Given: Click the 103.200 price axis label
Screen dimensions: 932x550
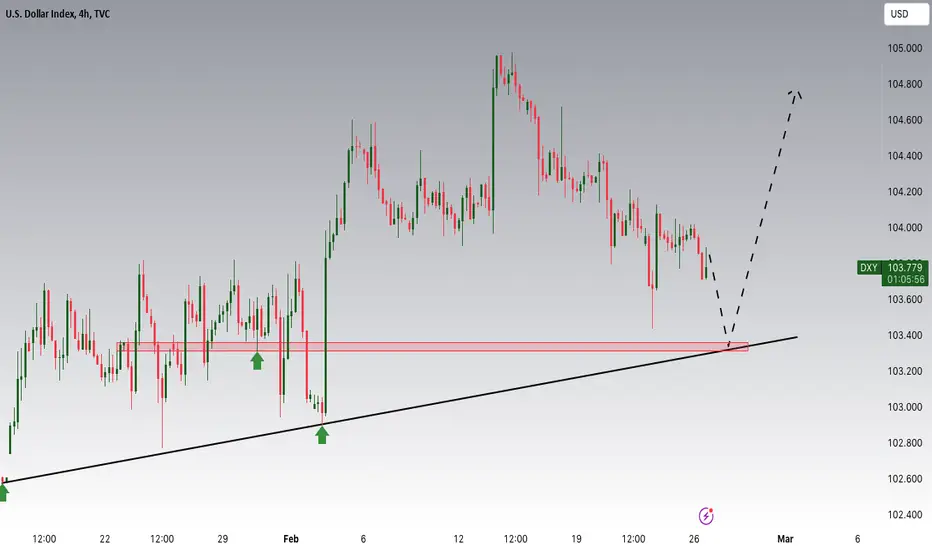Looking at the screenshot, I should (905, 371).
